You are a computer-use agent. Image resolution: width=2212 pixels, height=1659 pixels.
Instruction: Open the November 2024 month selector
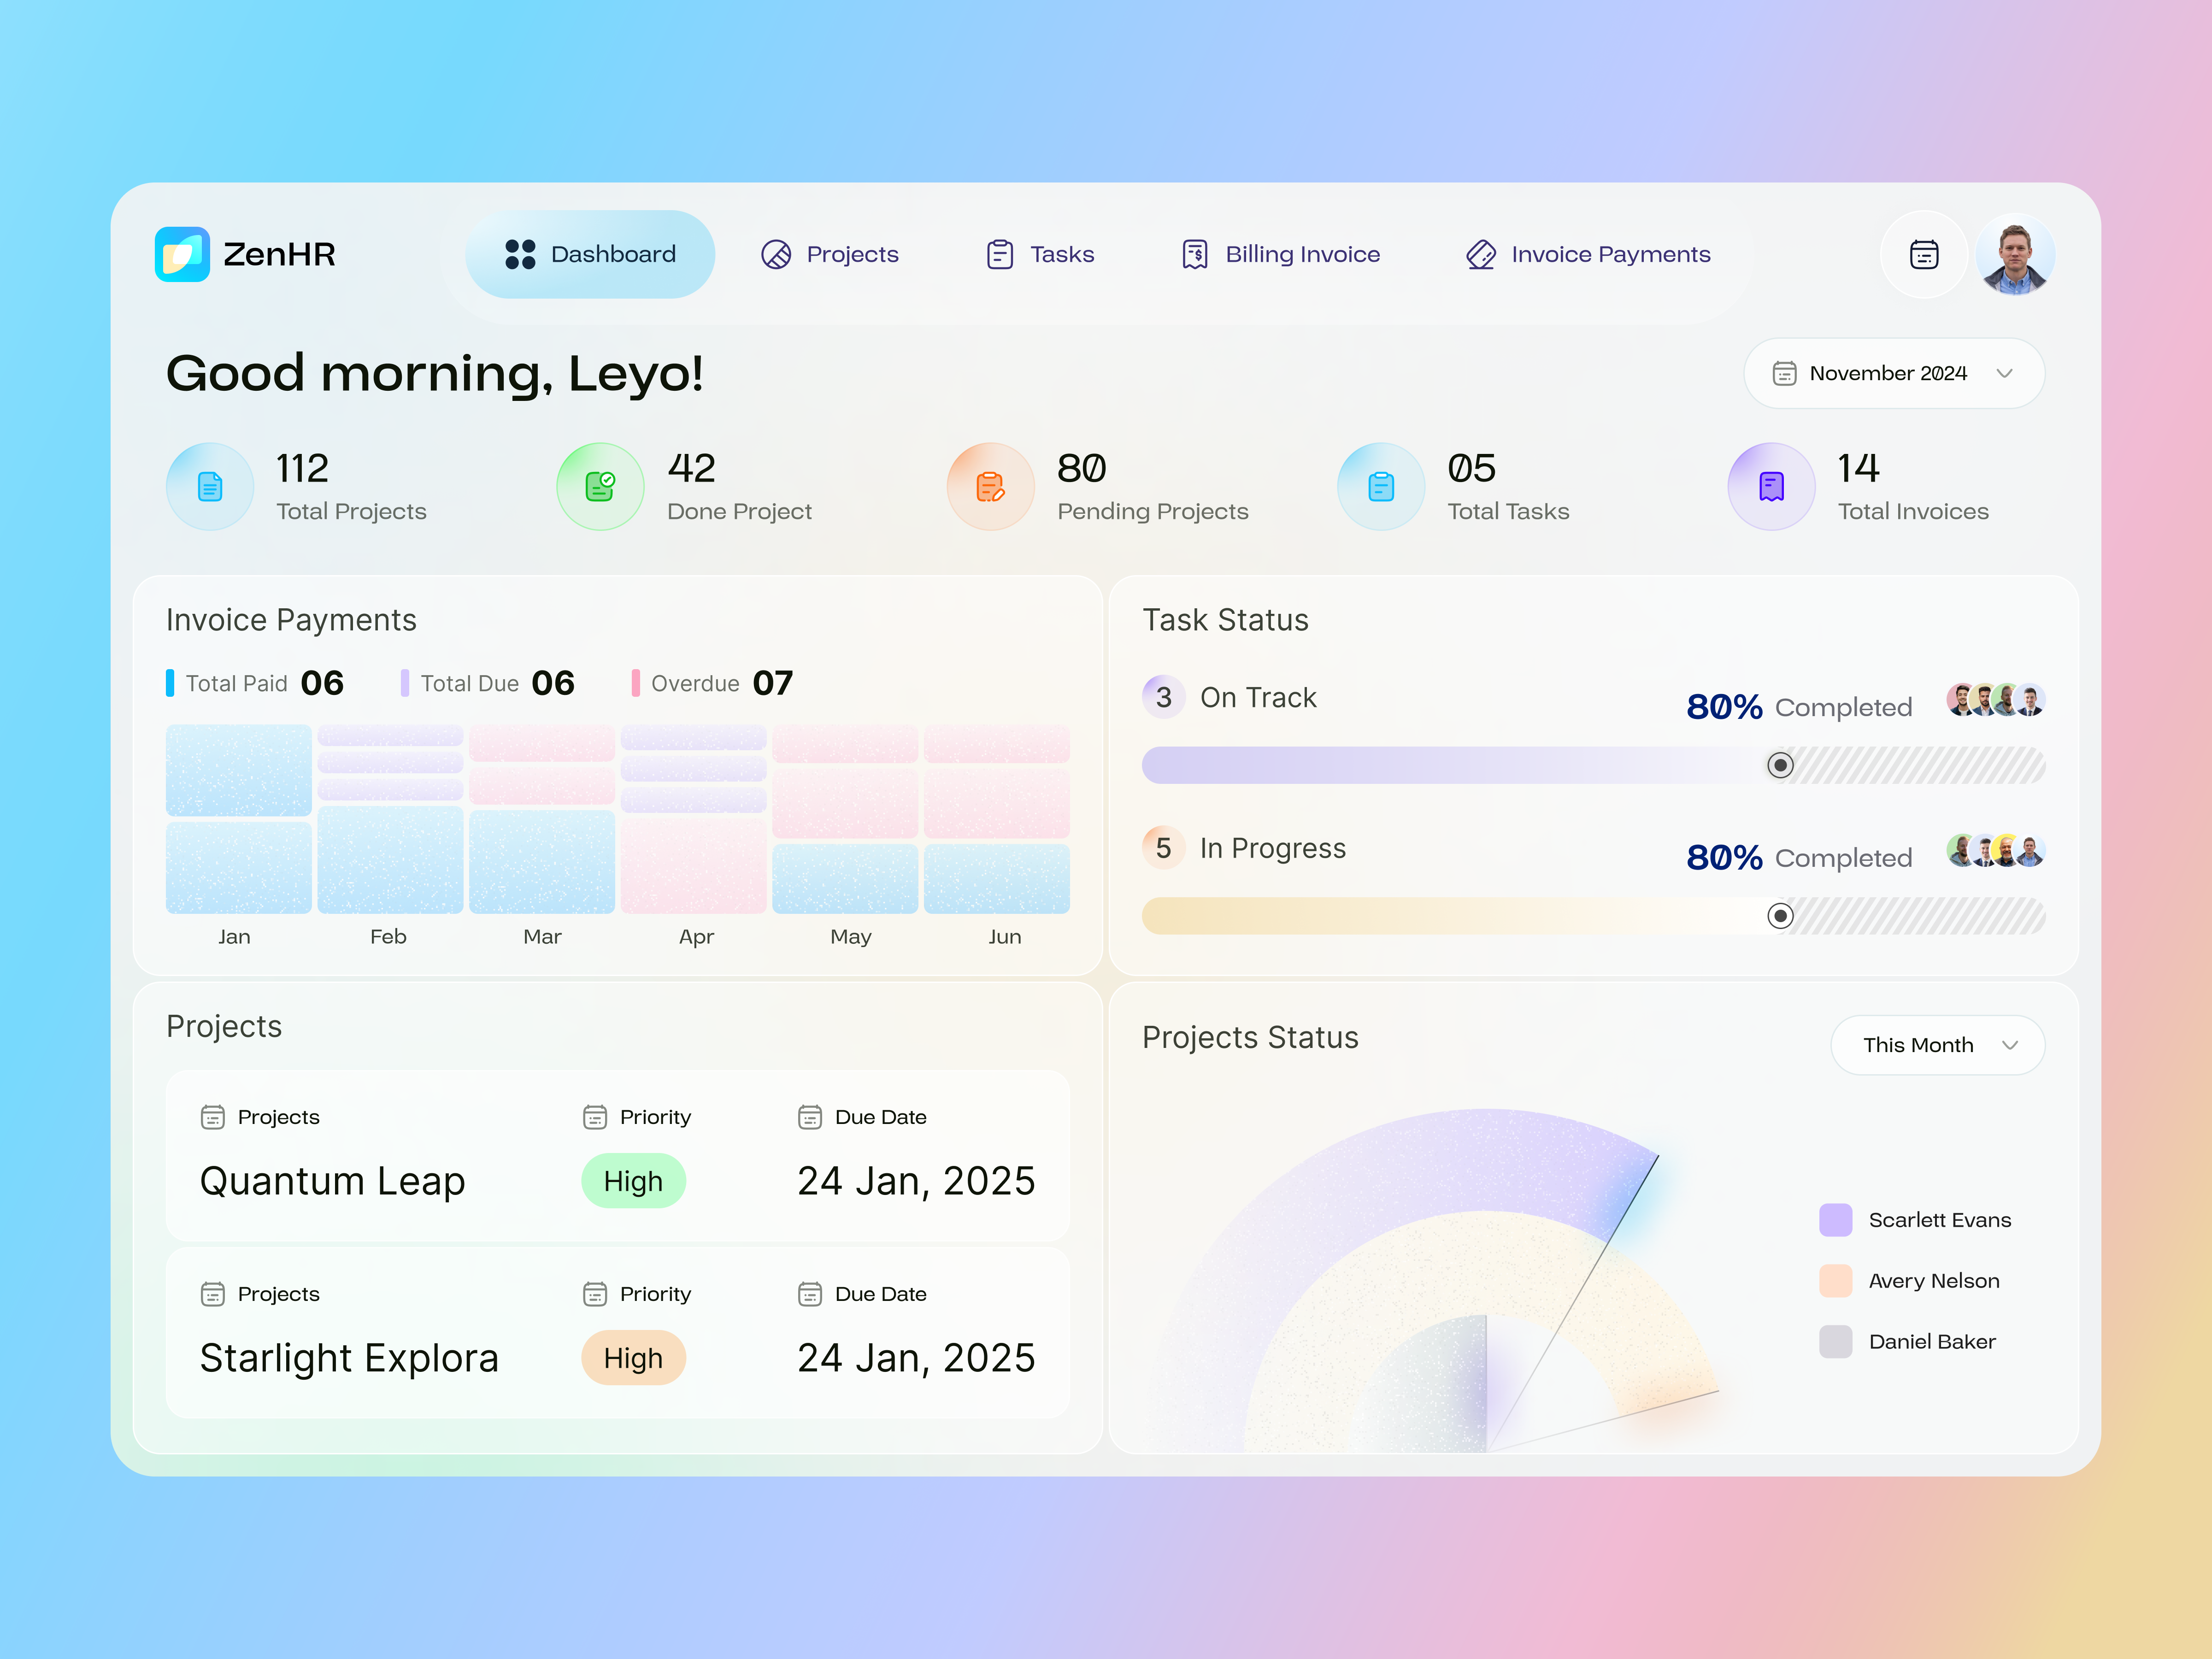(1890, 373)
